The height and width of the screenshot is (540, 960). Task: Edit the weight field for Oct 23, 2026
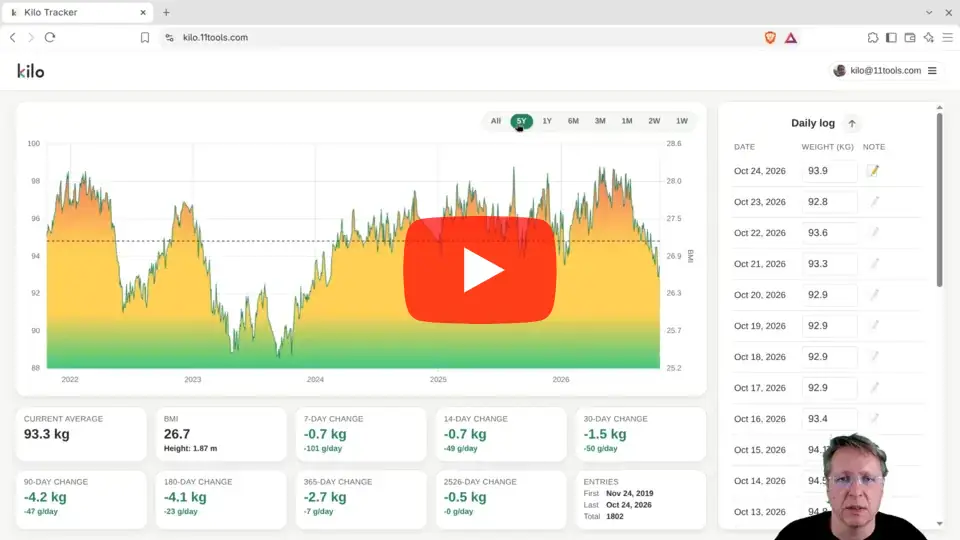click(x=830, y=201)
